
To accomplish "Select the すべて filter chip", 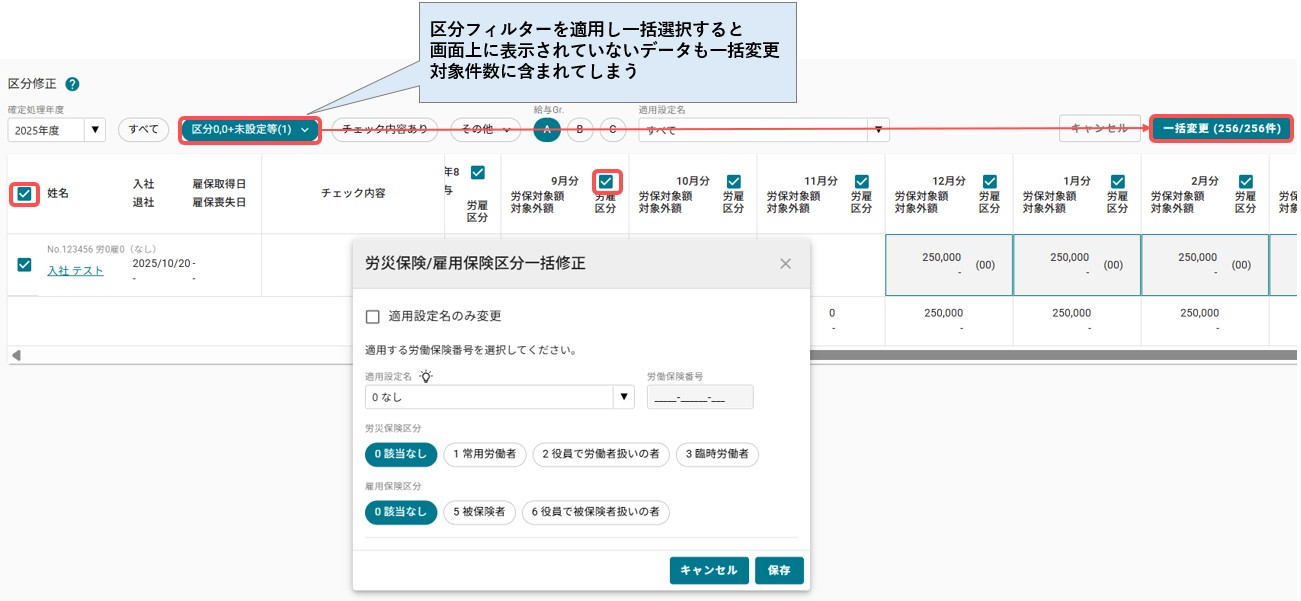I will (x=144, y=129).
